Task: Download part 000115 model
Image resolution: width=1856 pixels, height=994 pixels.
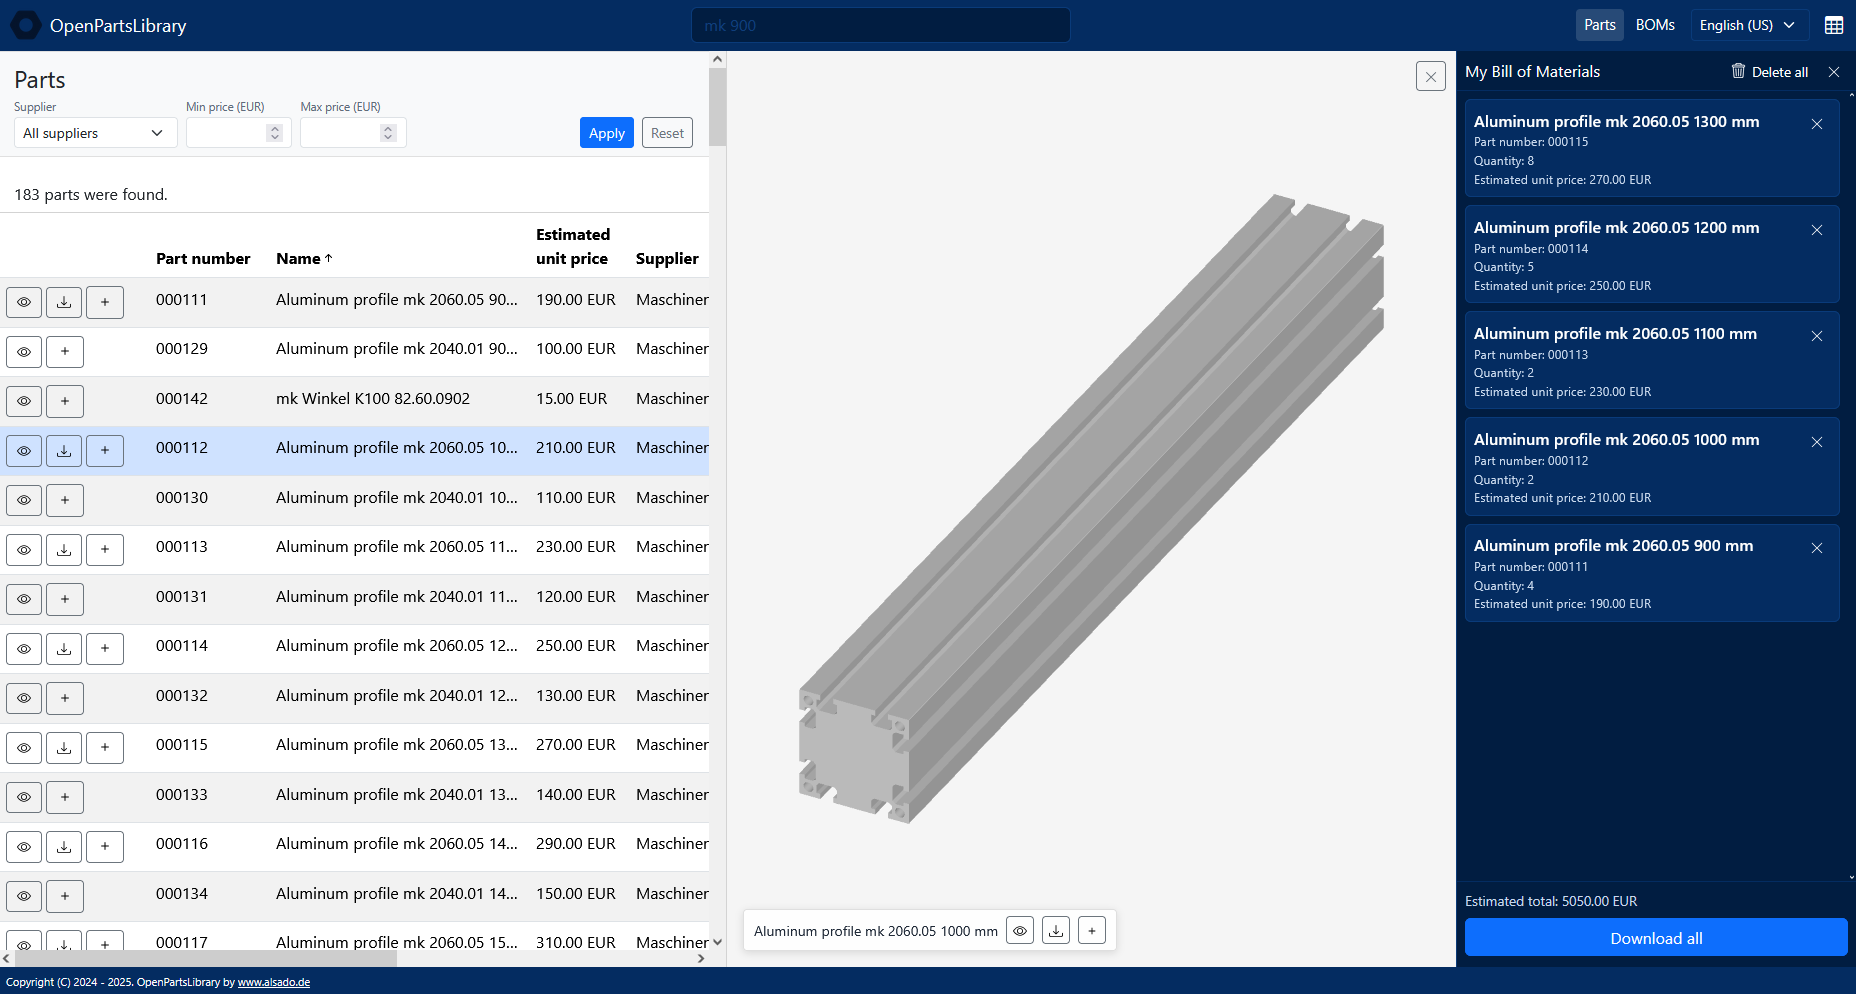Action: tap(64, 748)
